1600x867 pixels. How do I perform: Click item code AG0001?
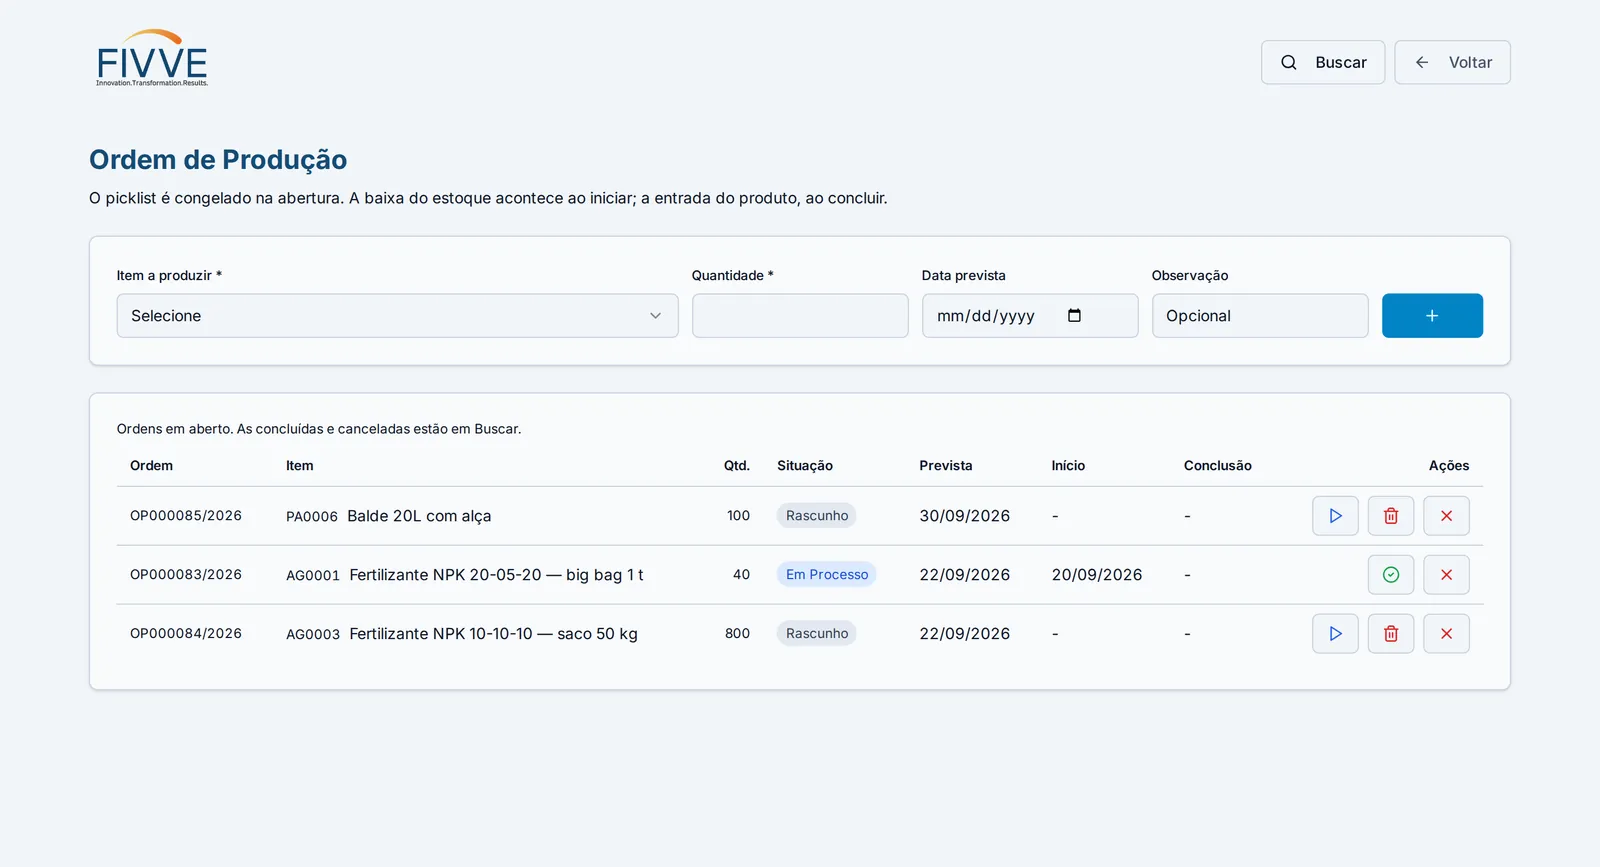pos(313,576)
